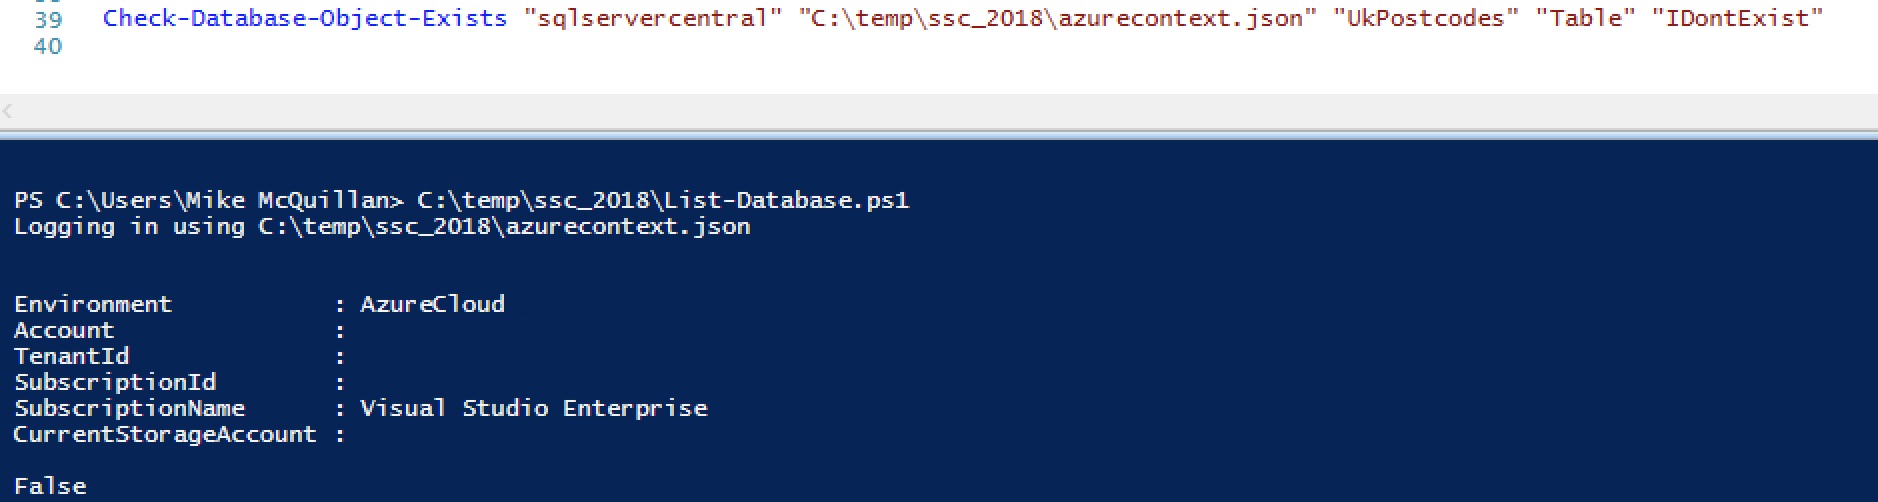Click the TenantId label in console output
Viewport: 1878px width, 502px height.
(72, 356)
